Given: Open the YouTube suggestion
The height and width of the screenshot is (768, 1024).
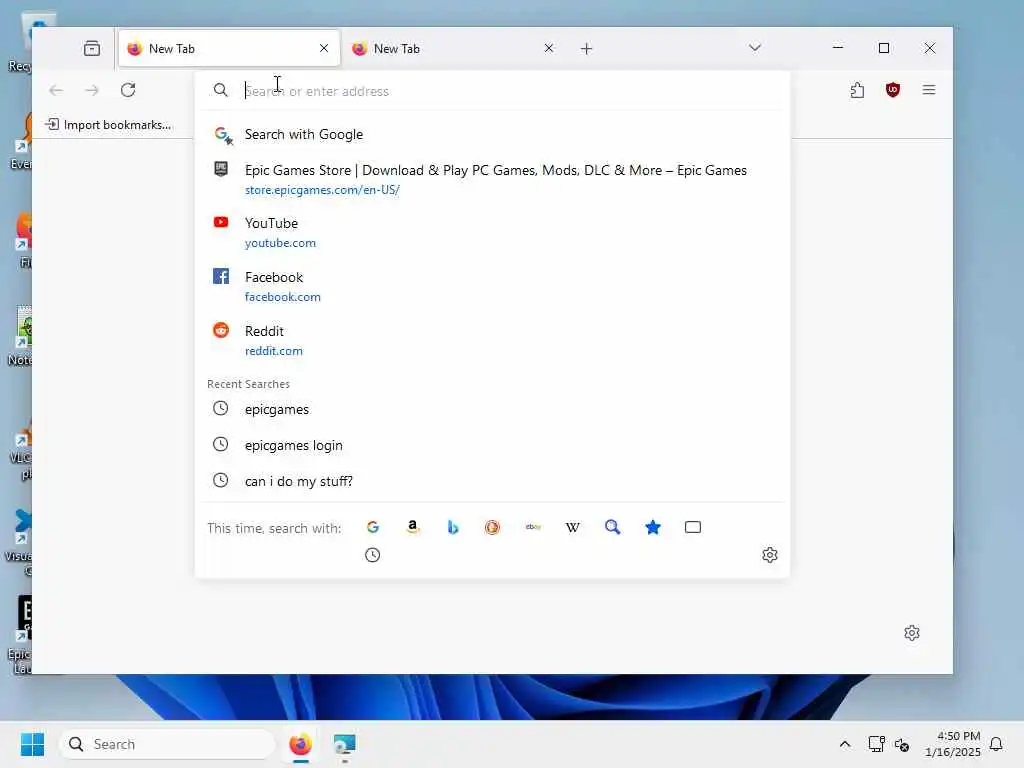Looking at the screenshot, I should (x=492, y=232).
